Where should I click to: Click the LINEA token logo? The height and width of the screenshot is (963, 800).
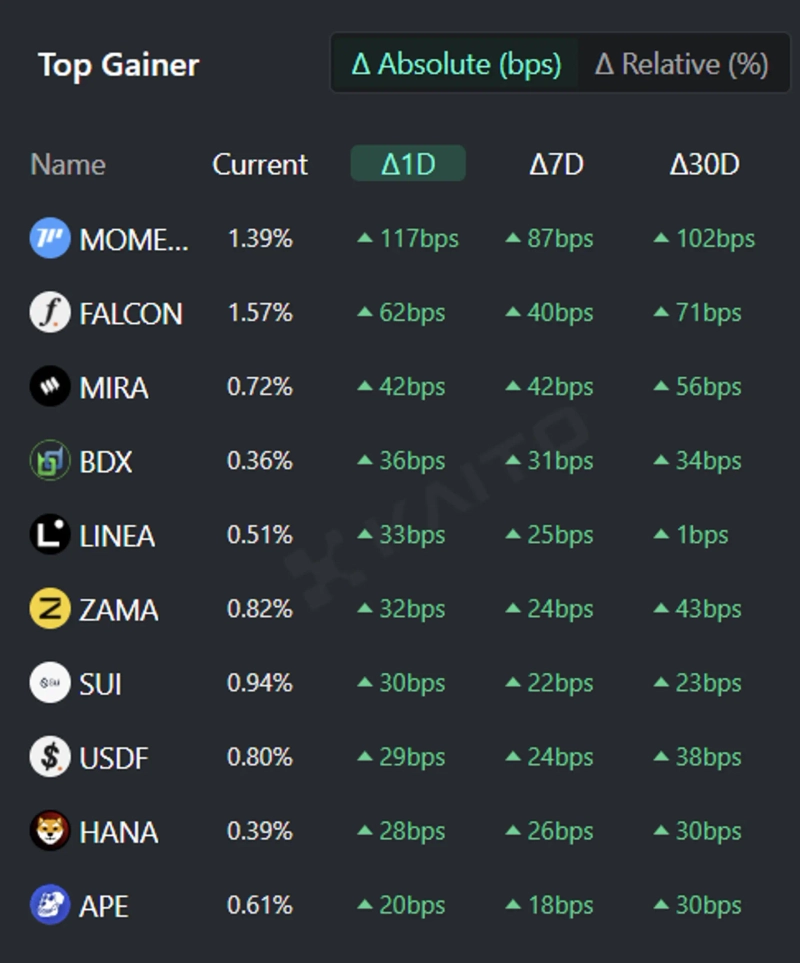(x=50, y=535)
